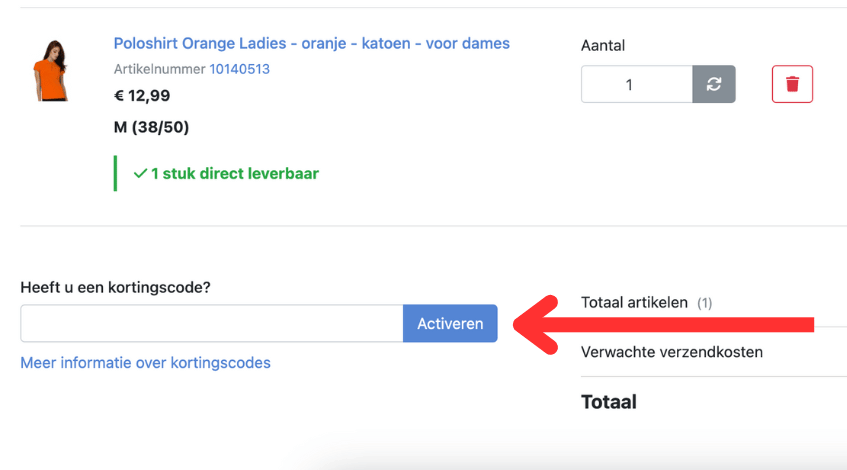
Task: Click the Verwachte verzendkosten row
Action: [x=671, y=352]
